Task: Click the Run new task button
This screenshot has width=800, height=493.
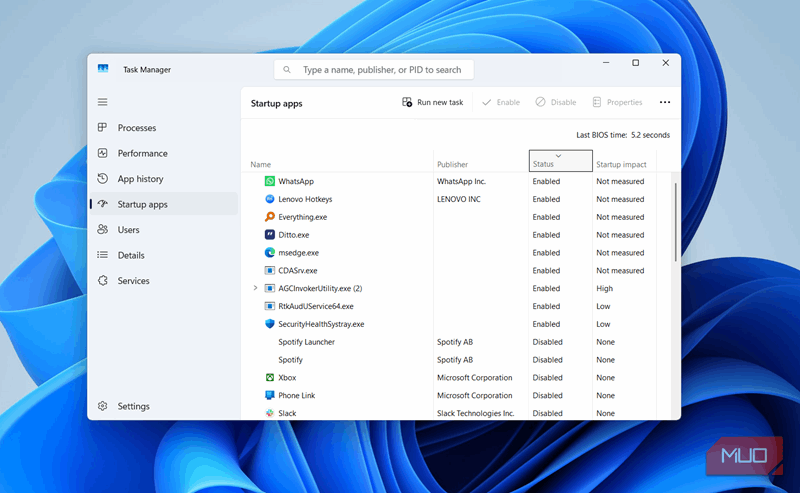Action: [433, 102]
